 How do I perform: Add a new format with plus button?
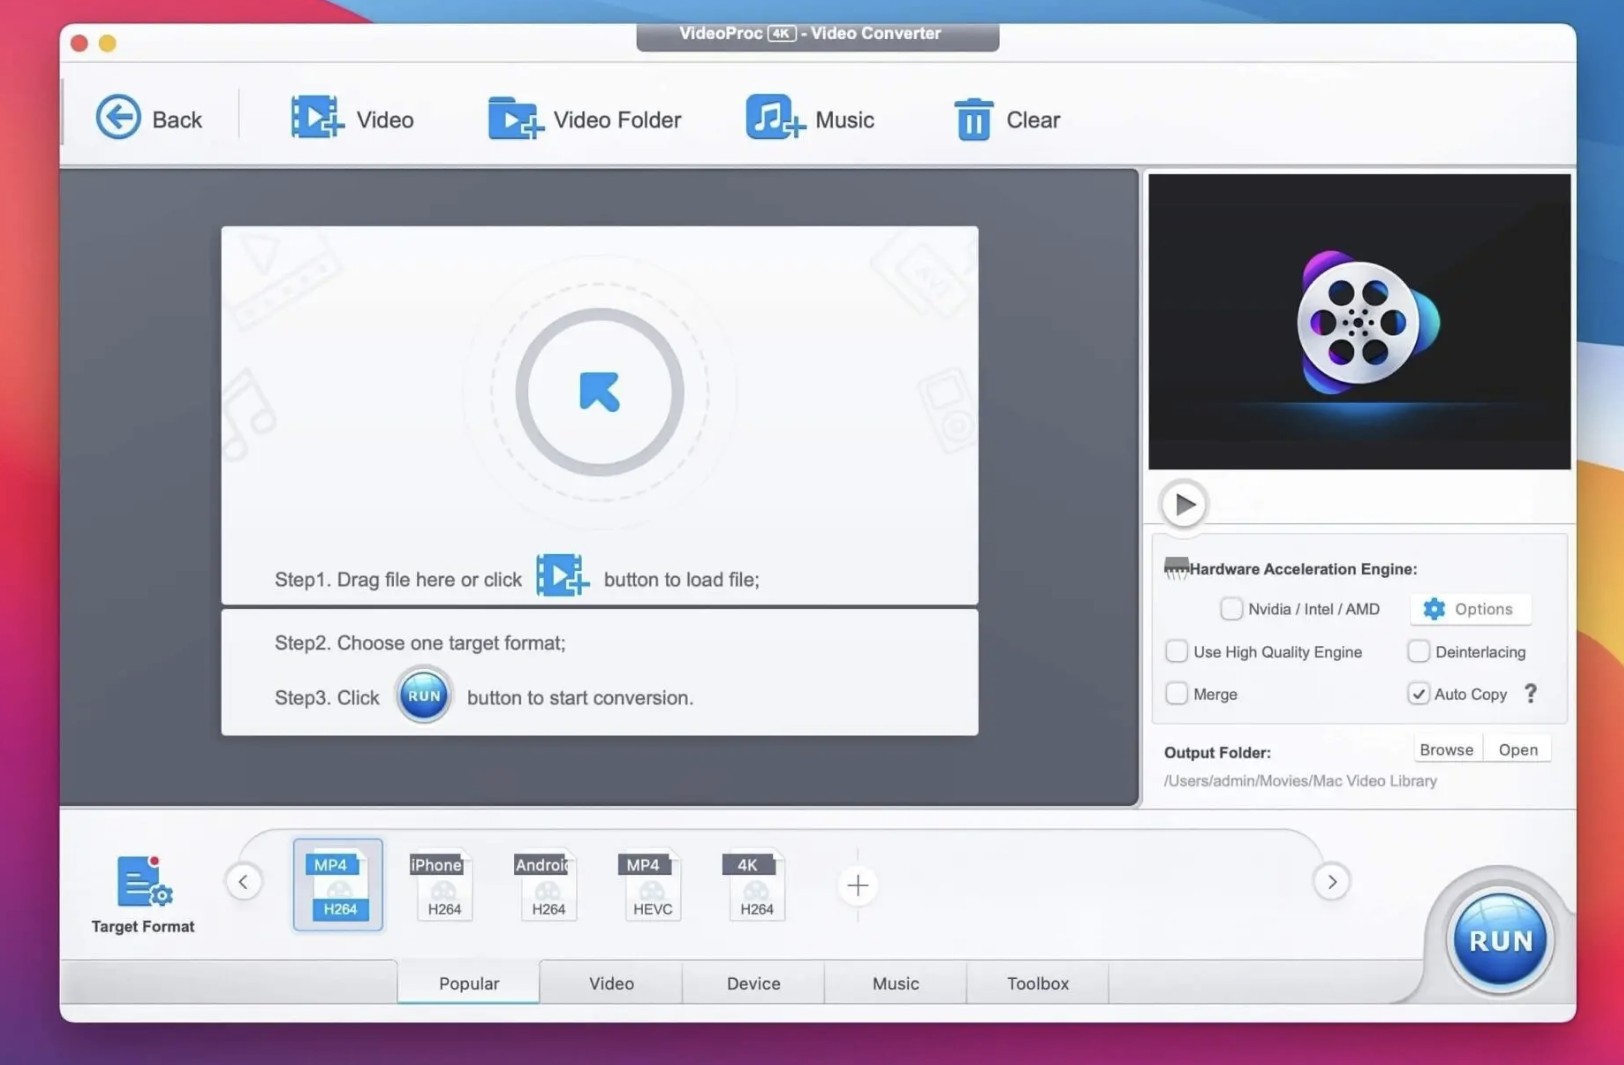point(857,885)
